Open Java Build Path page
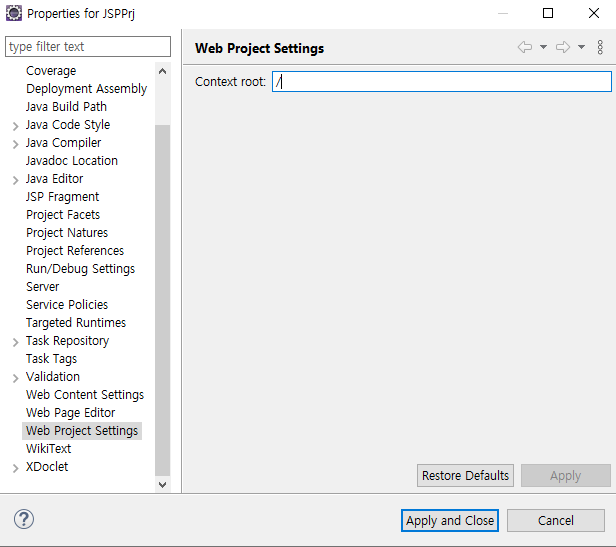616x547 pixels. pos(66,106)
